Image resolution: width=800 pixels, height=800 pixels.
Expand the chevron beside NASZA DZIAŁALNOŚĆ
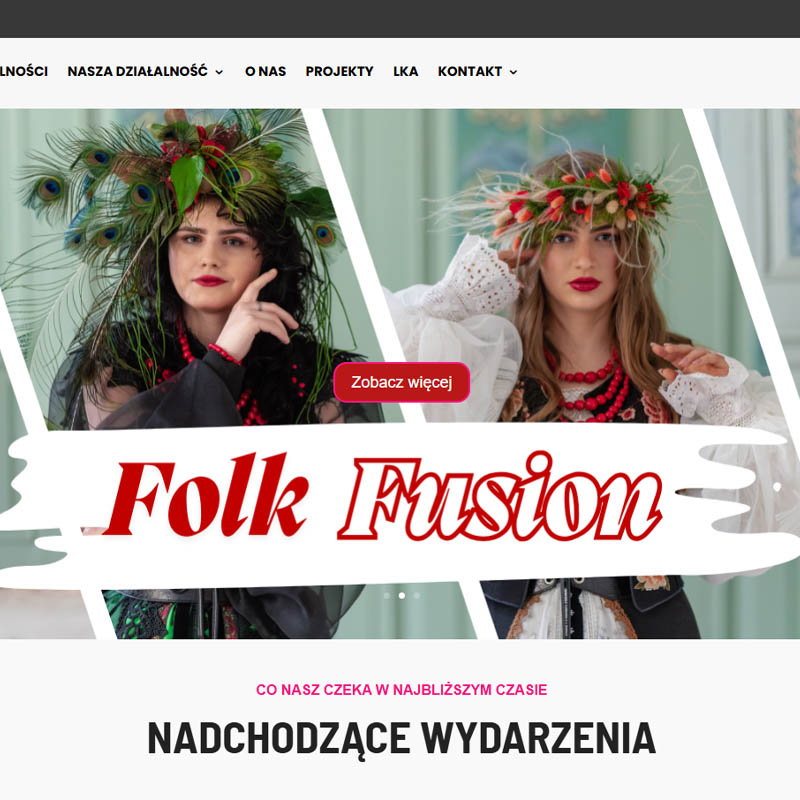[219, 72]
